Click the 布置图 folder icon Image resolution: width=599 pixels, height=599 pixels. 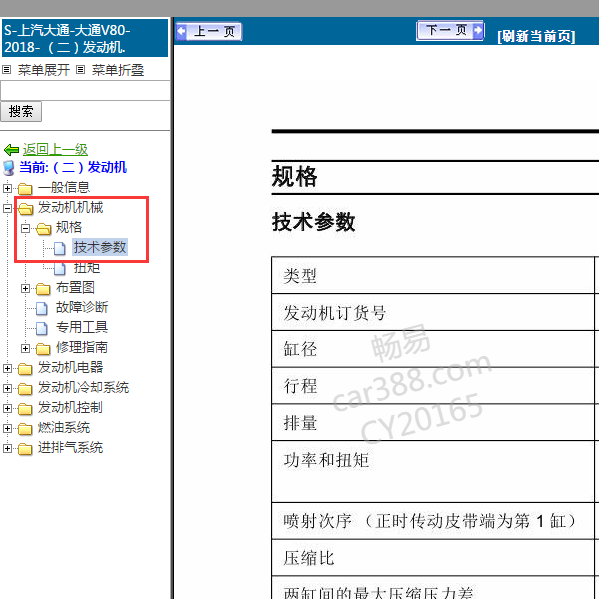click(x=43, y=289)
